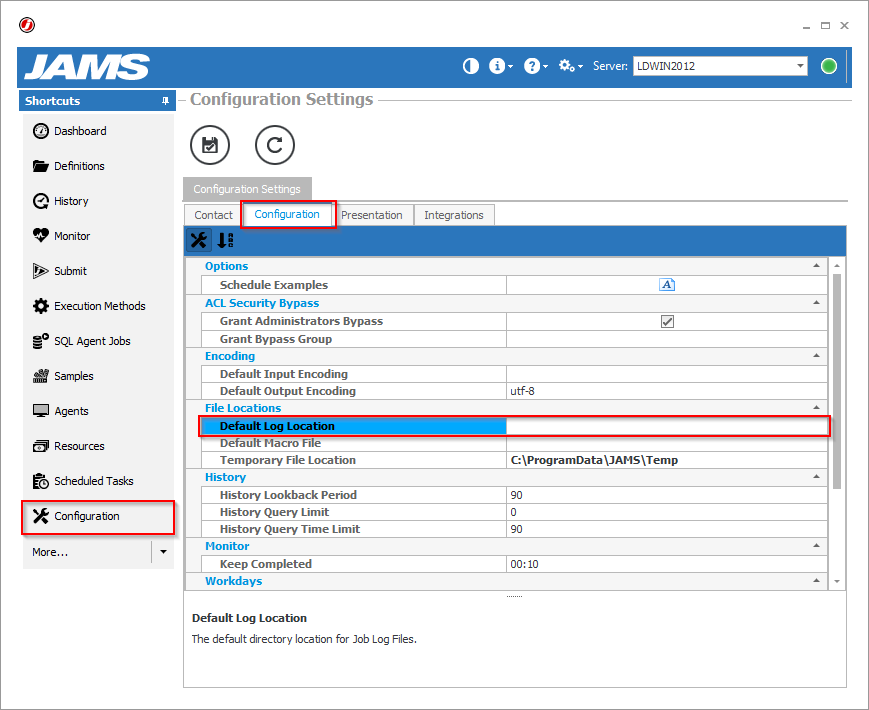Edit the Default Log Location value
The height and width of the screenshot is (710, 869).
tap(667, 426)
